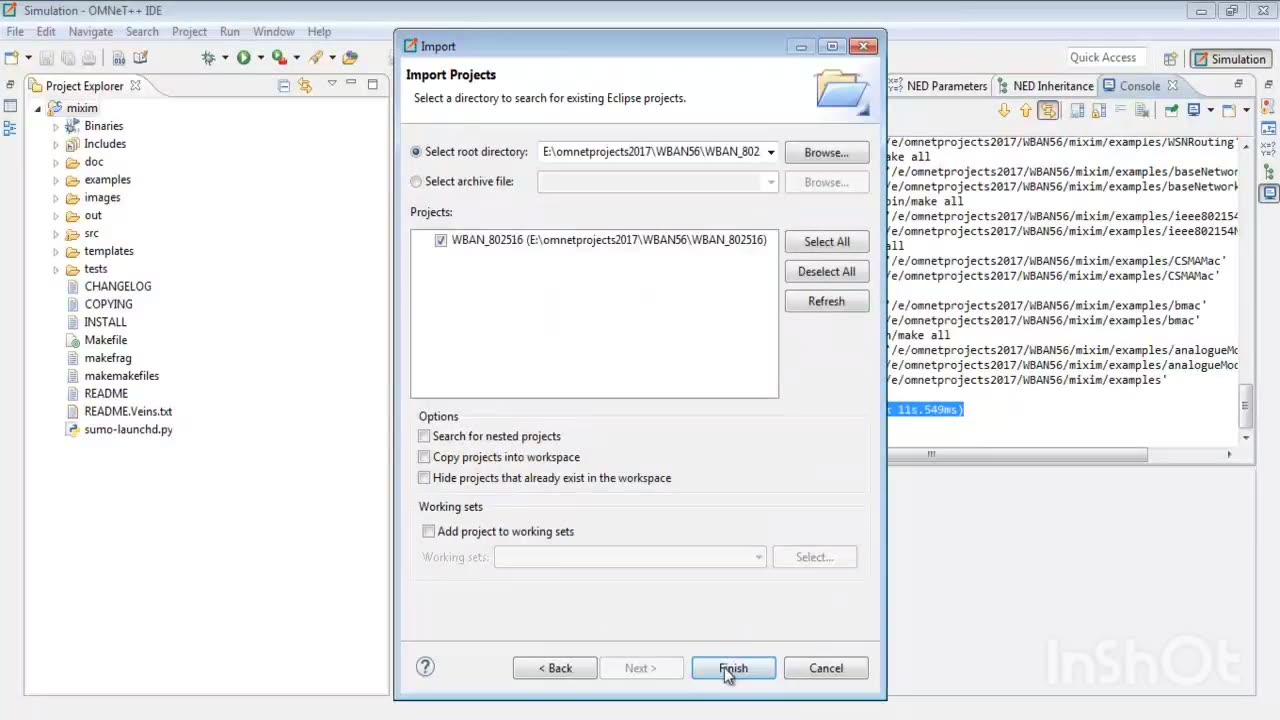
Task: Click the Back button in Import dialog
Action: point(555,668)
